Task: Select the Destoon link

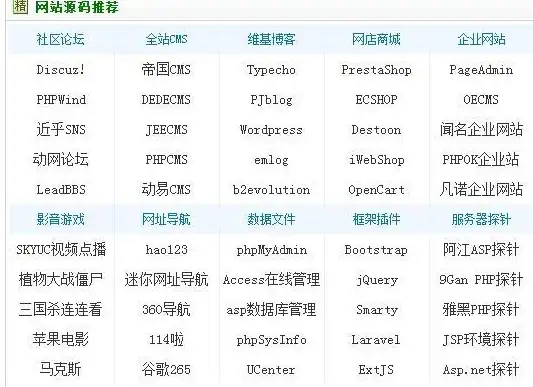Action: tap(376, 130)
